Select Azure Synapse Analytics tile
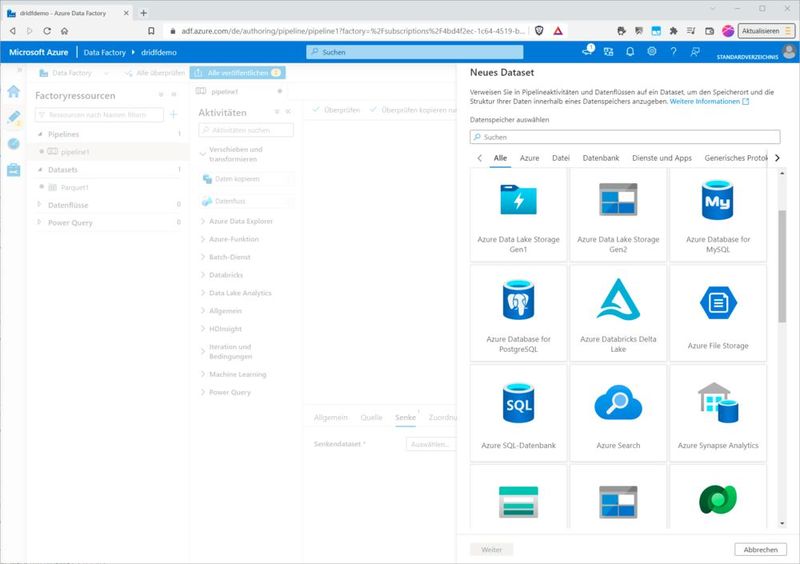 coord(718,413)
